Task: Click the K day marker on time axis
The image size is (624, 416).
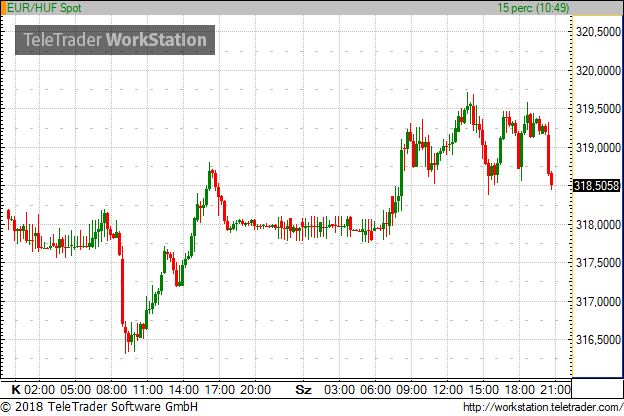Action: pos(16,389)
